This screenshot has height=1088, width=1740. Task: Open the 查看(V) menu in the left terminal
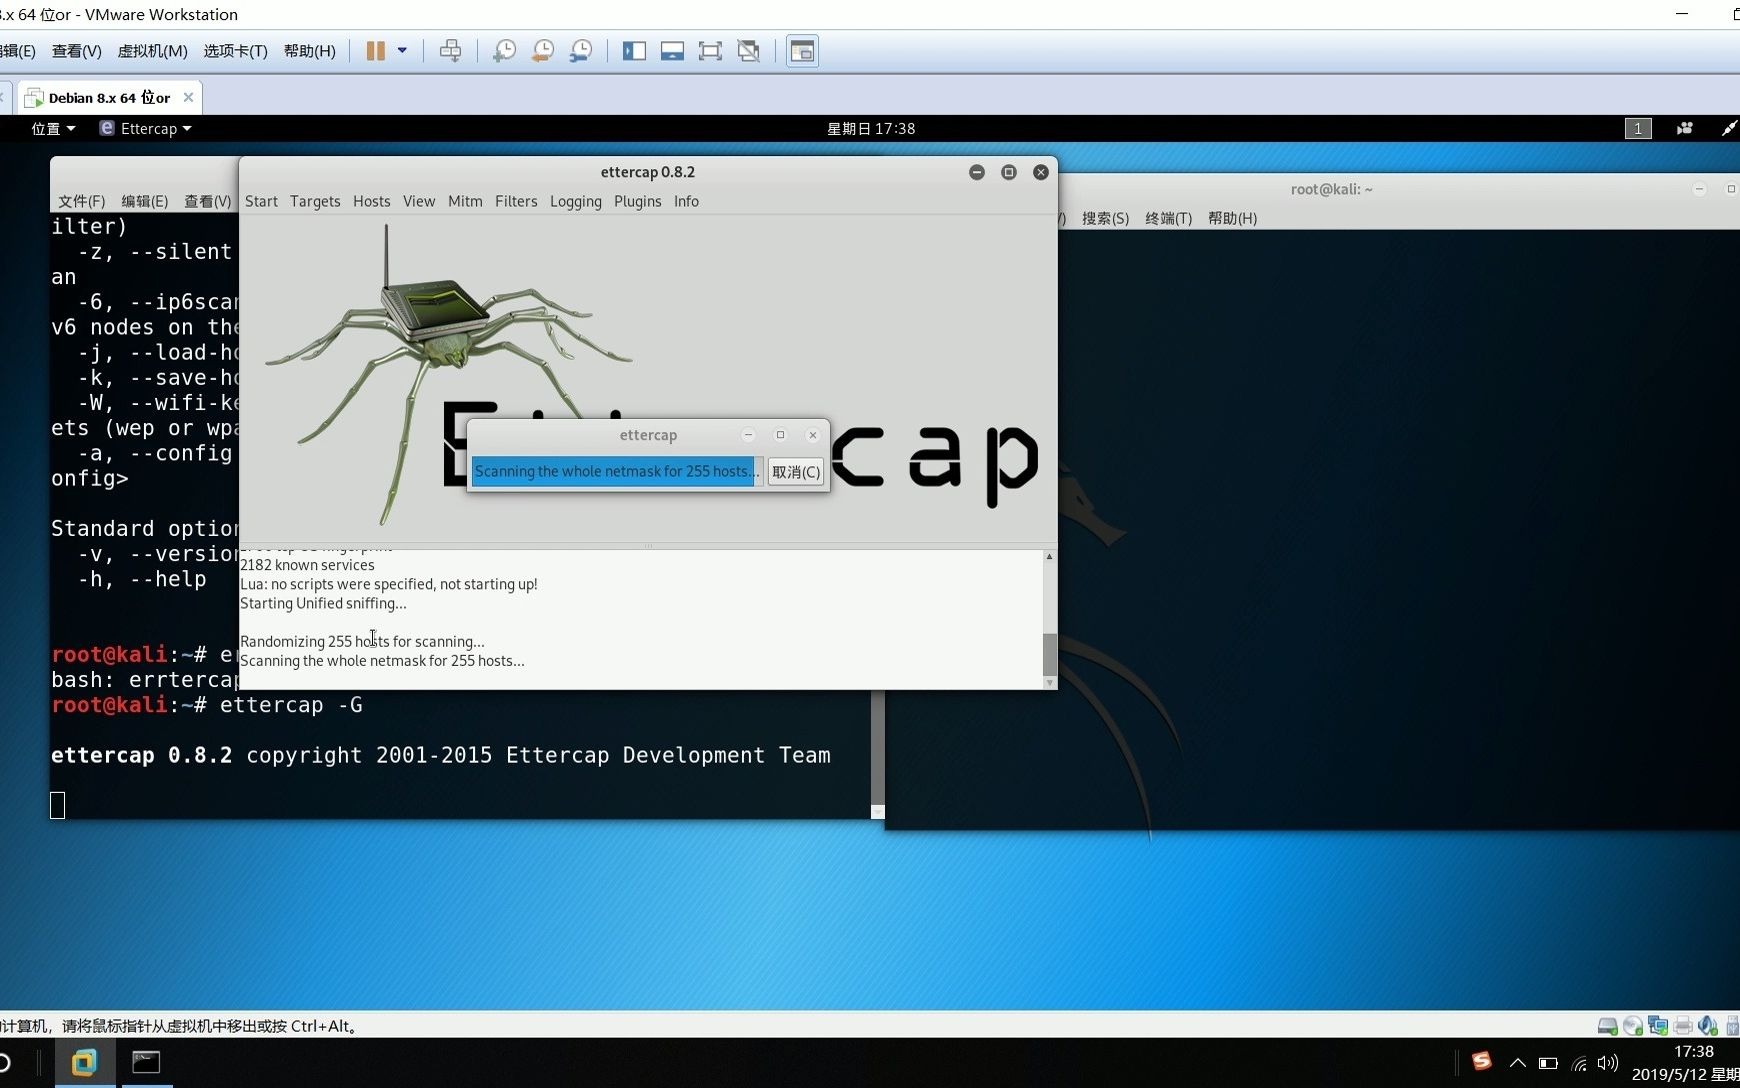pos(207,201)
